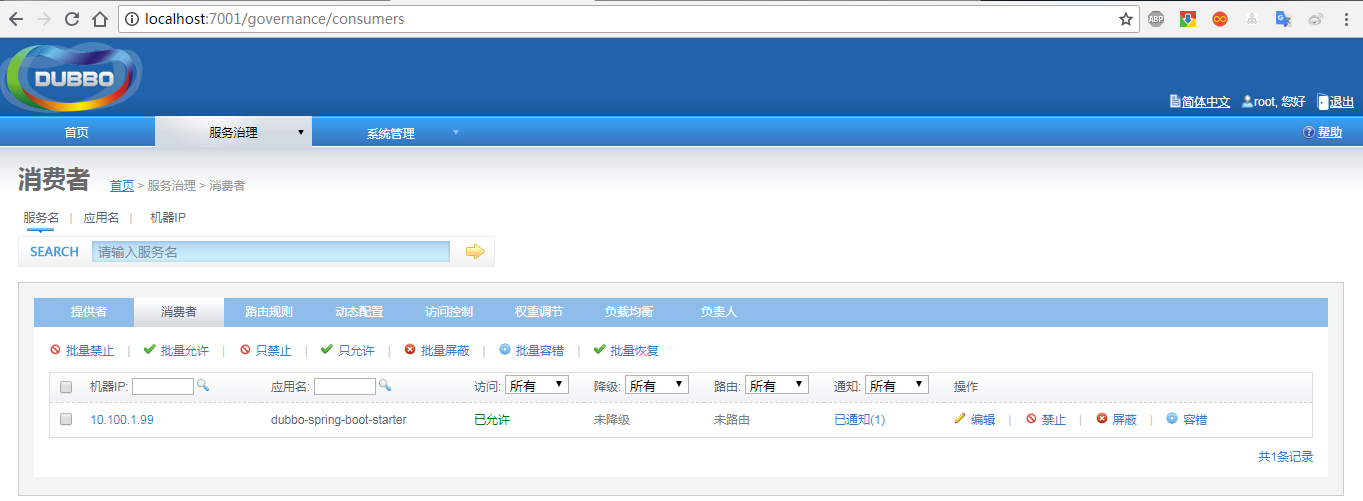The image size is (1363, 501).
Task: Click 首页 breadcrumb link
Action: click(x=122, y=185)
